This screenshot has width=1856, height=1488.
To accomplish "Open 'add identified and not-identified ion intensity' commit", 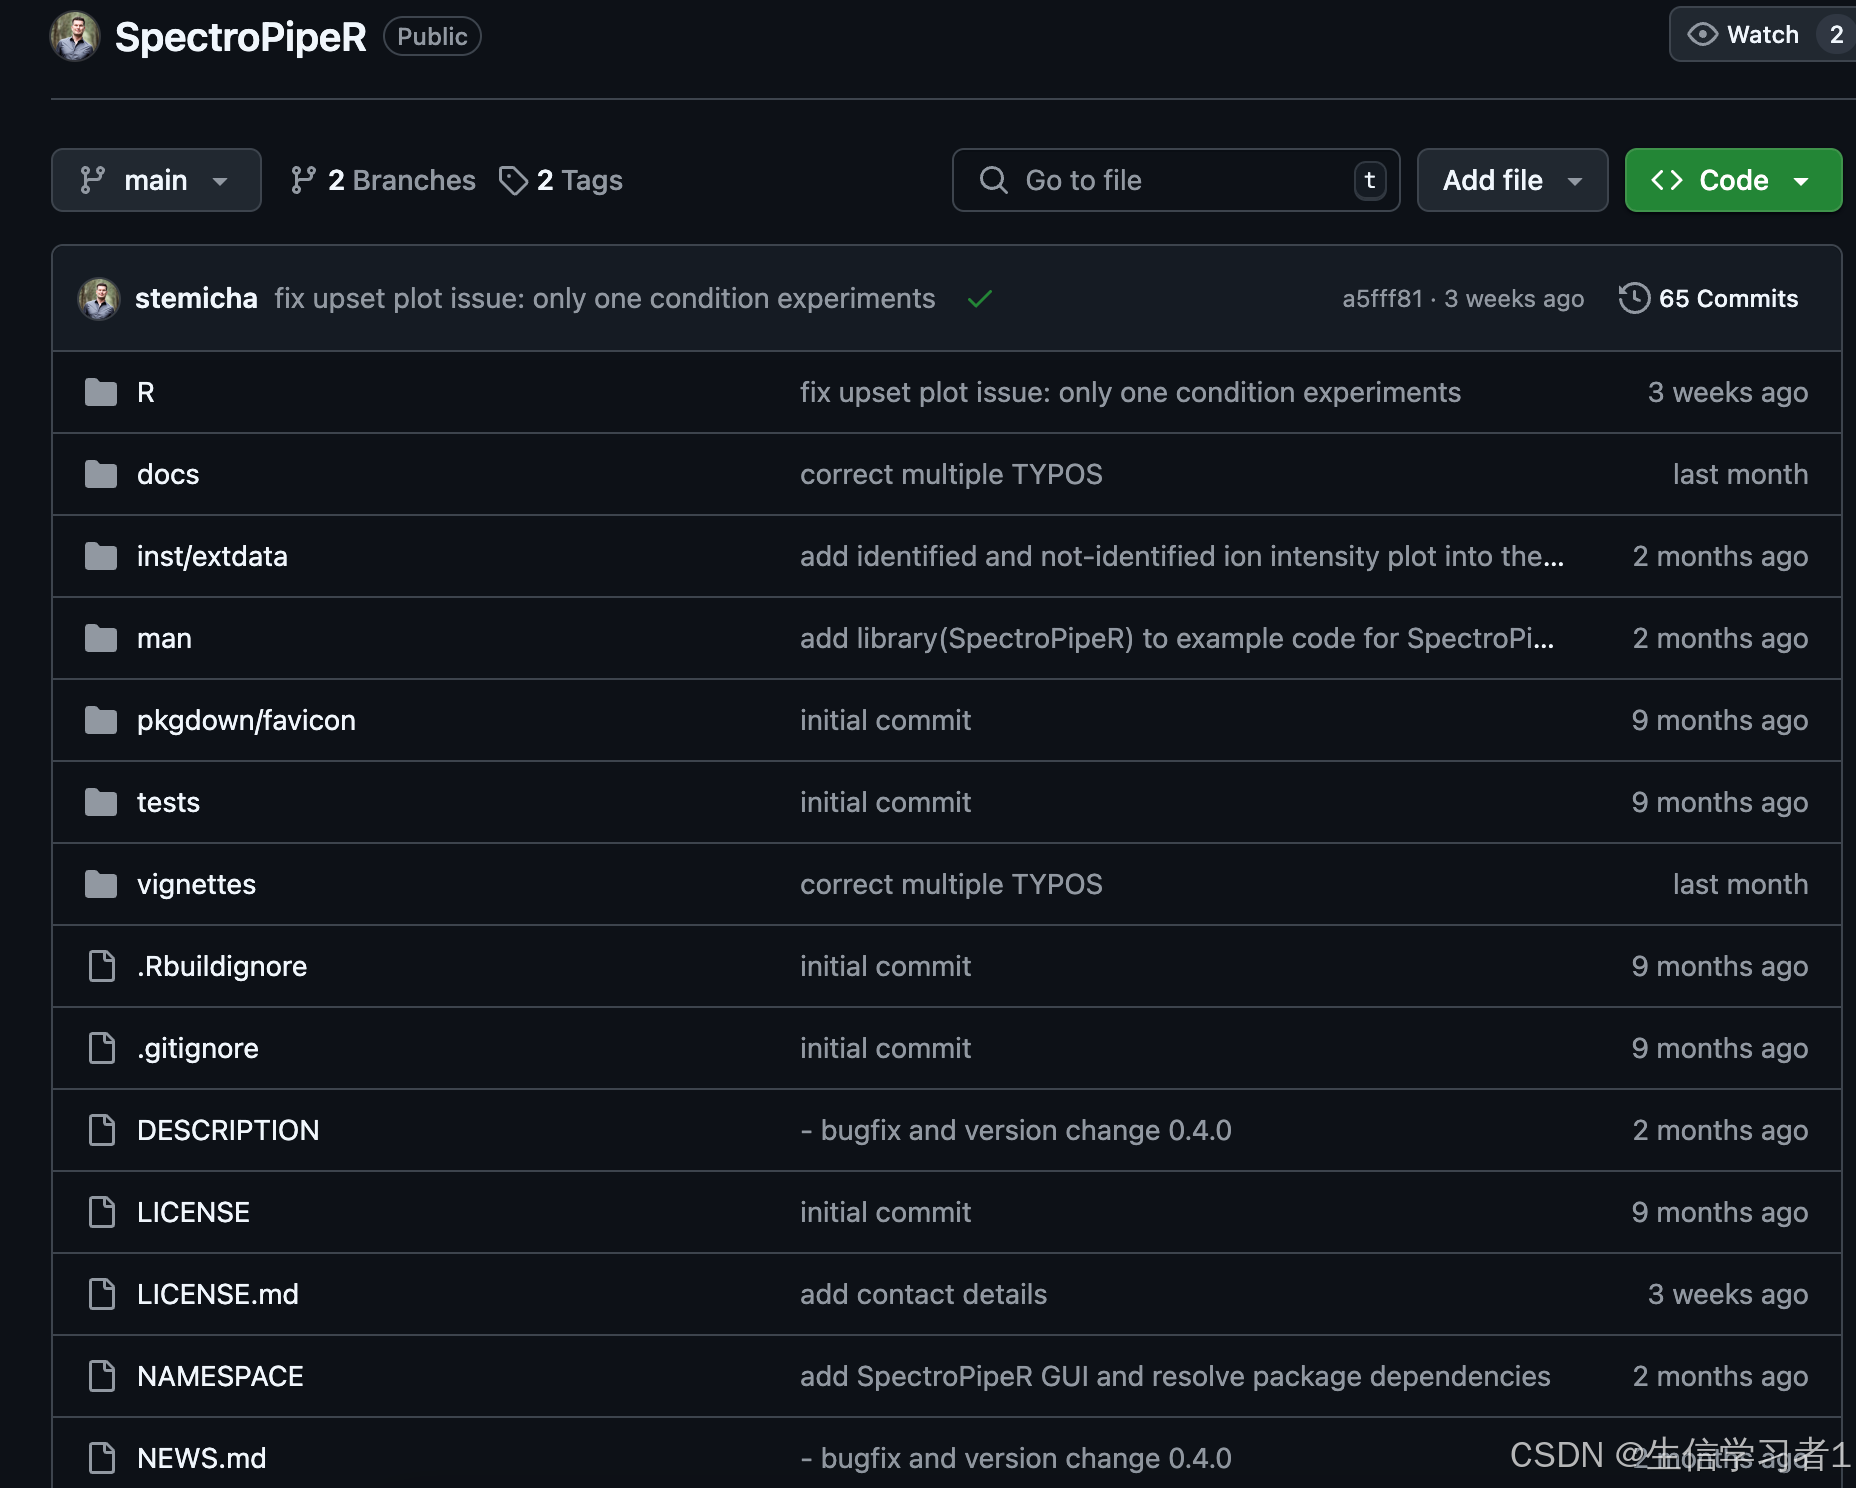I will point(1182,557).
